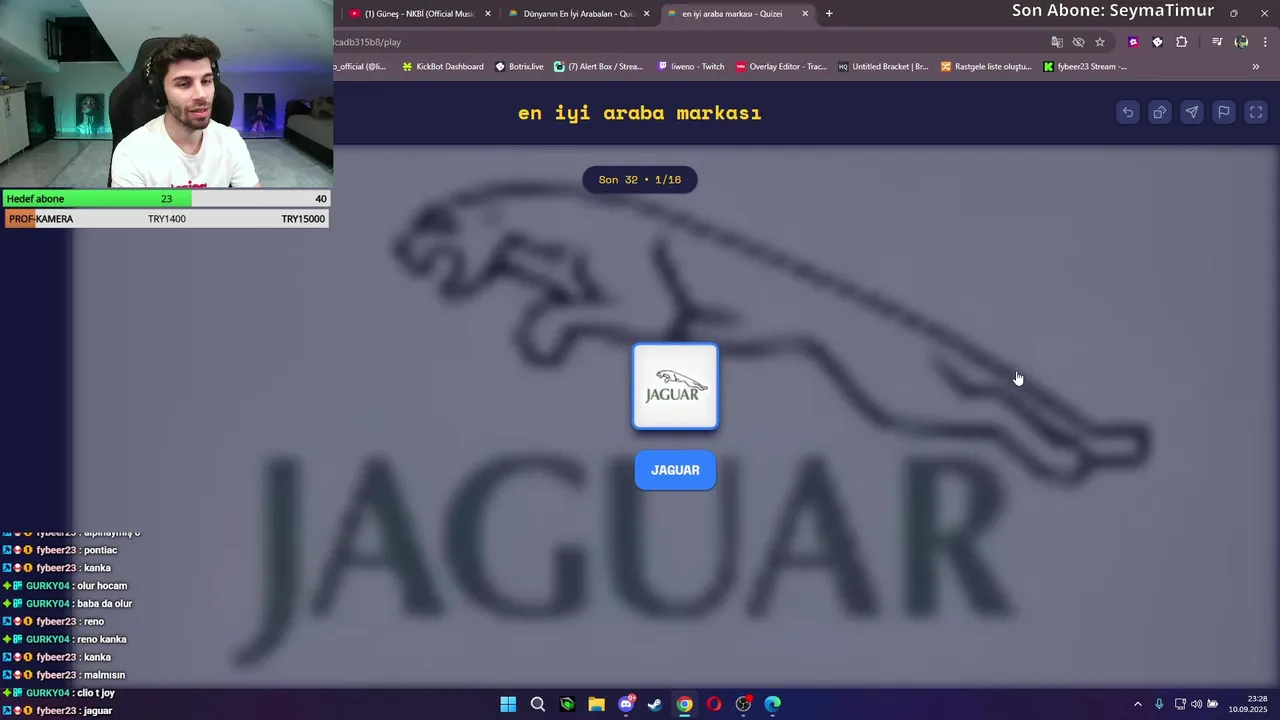This screenshot has height=720, width=1280.
Task: Click the en iyi araba markası title
Action: pos(640,113)
